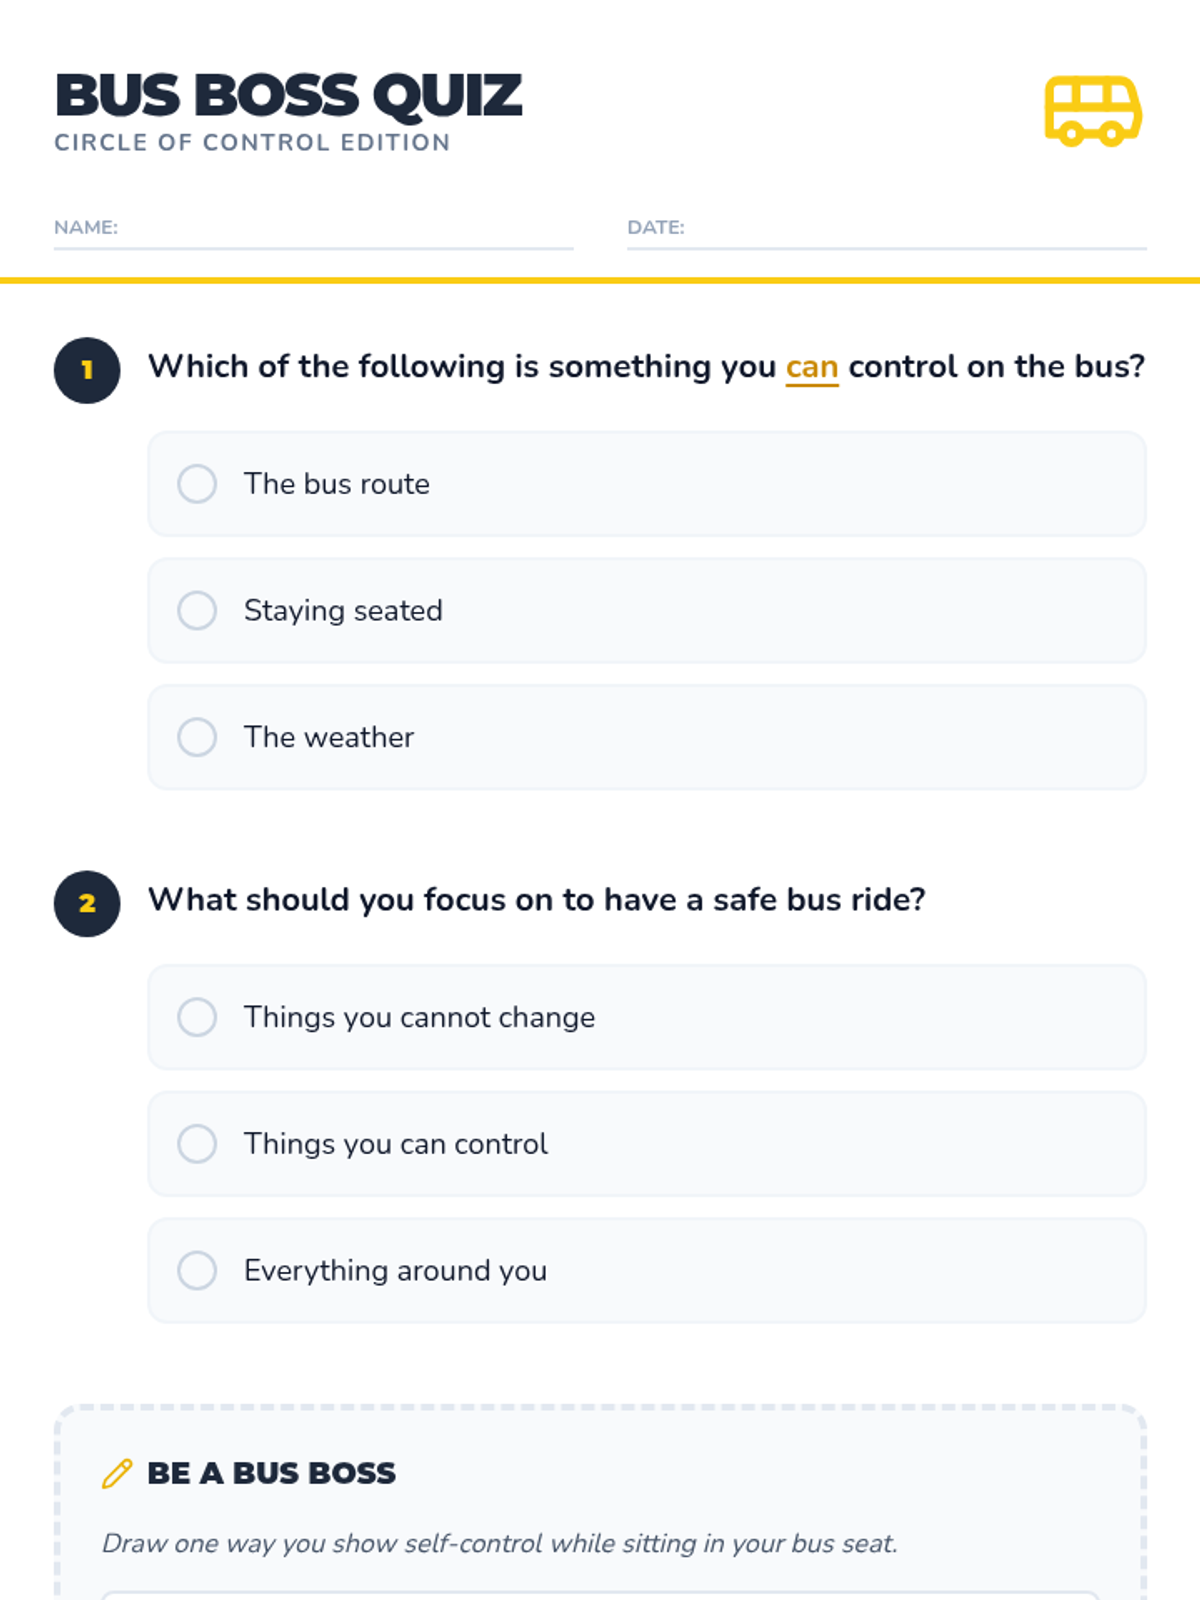This screenshot has width=1200, height=1600.
Task: Select 'Things you can control' radio button
Action: (x=197, y=1144)
